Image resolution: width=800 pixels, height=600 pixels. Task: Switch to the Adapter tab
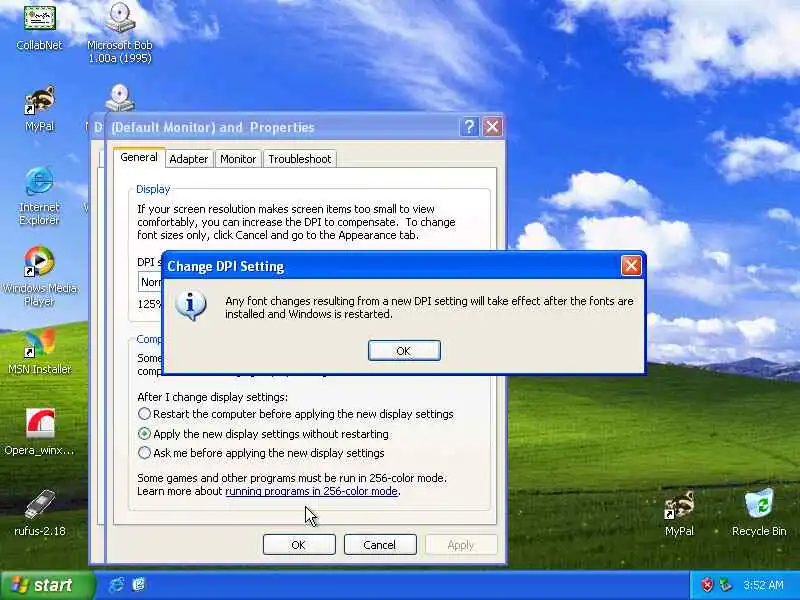tap(189, 159)
